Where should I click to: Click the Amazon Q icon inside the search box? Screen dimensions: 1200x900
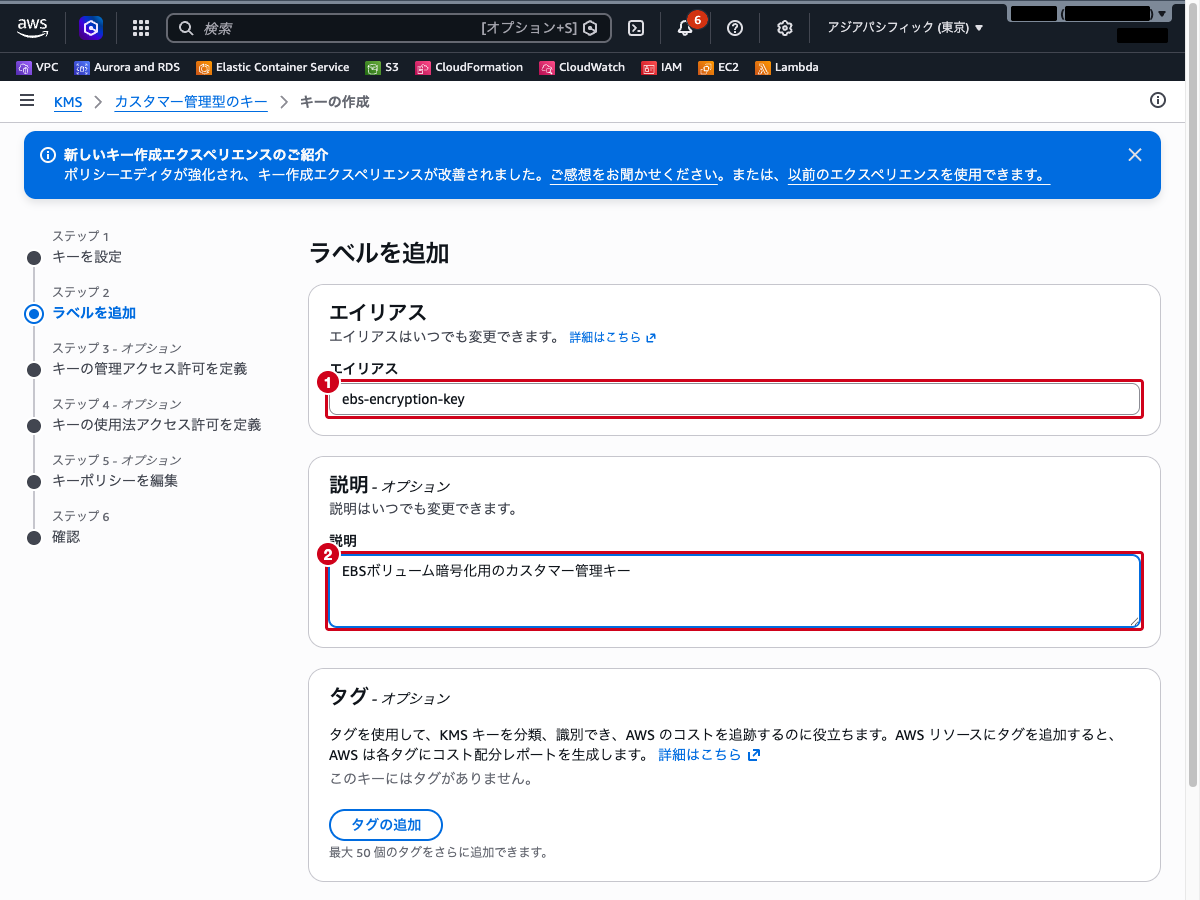click(591, 28)
